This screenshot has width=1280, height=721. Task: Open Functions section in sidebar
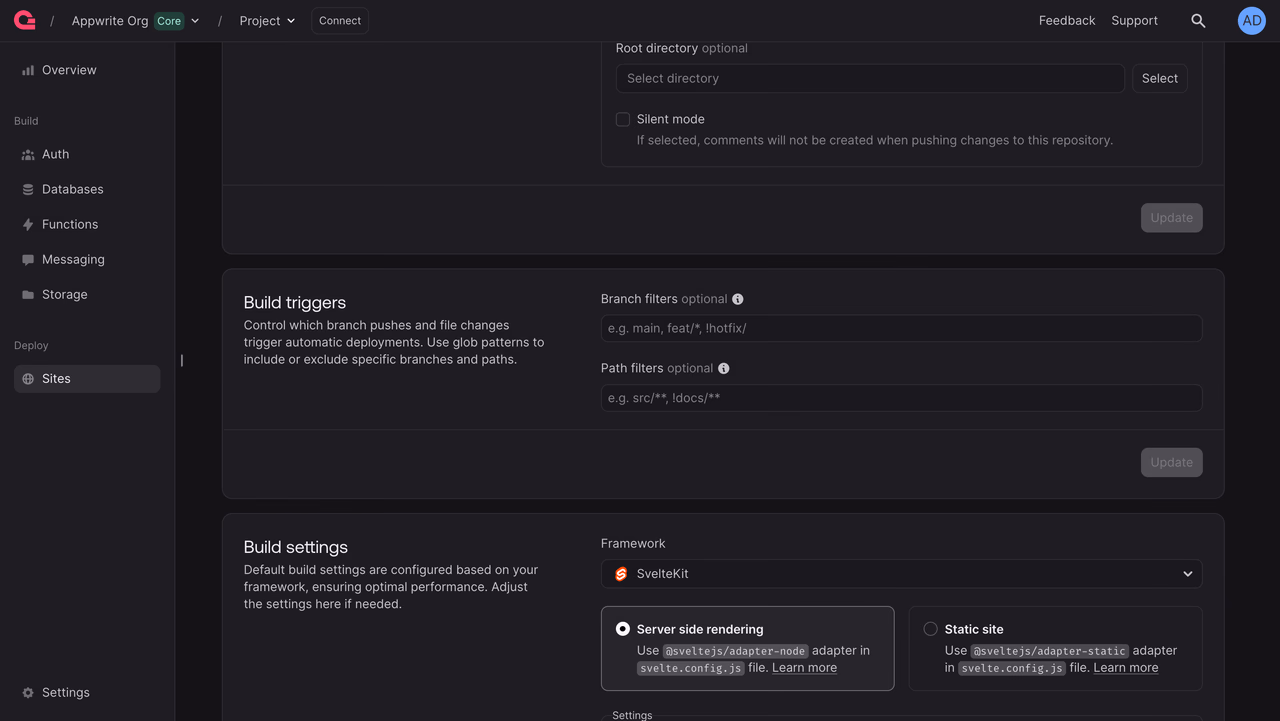click(87, 224)
